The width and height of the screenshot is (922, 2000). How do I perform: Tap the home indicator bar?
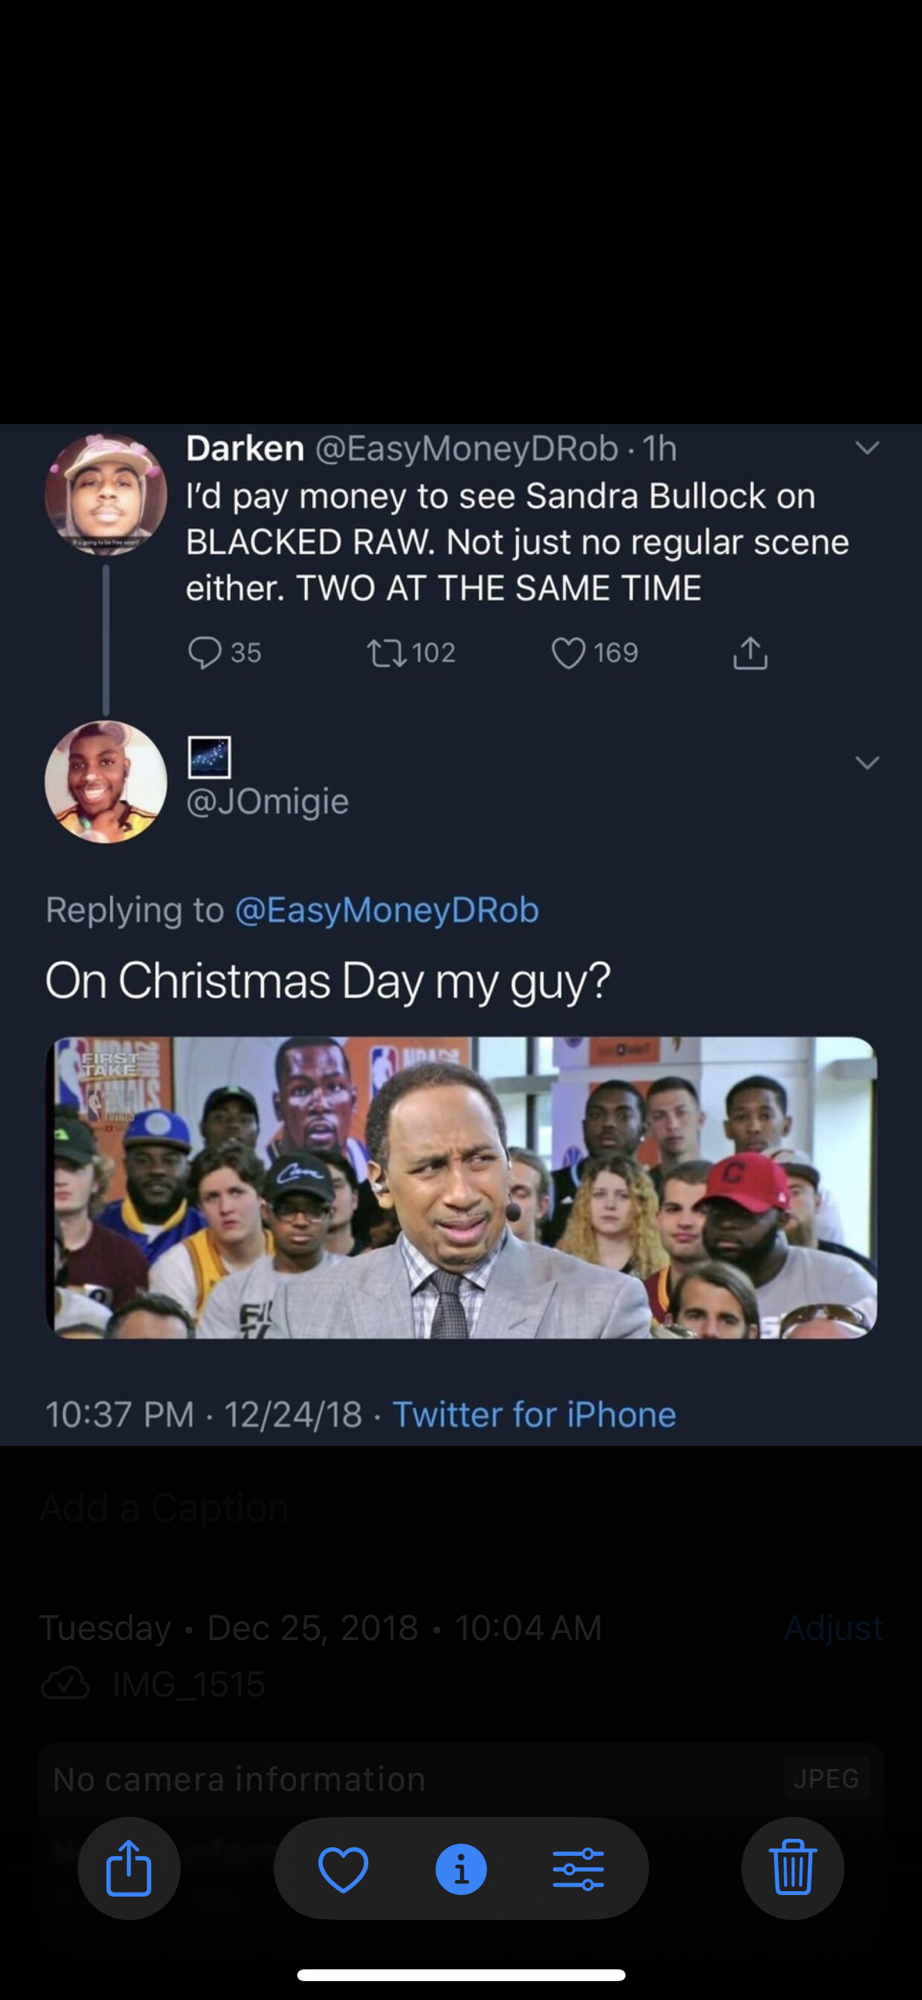point(461,1975)
